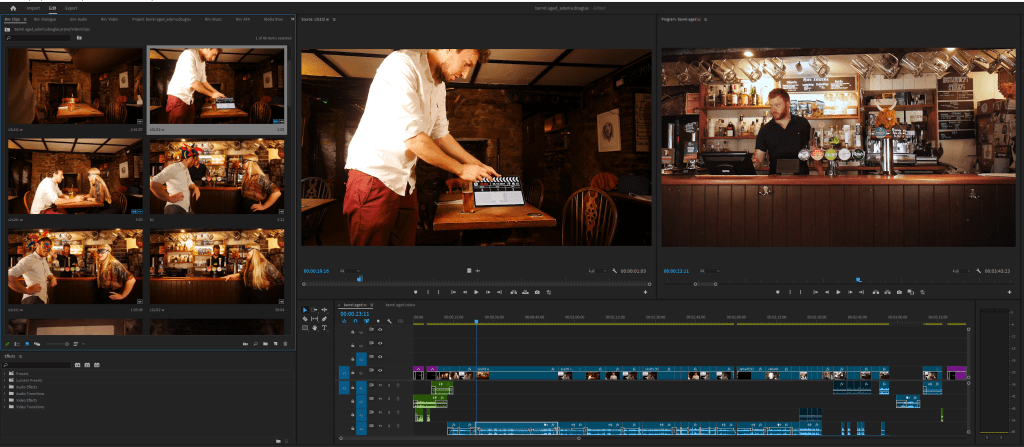Viewport: 1024px width, 447px height.
Task: Click the Find magnifier icon in bin footer
Action: [255, 344]
